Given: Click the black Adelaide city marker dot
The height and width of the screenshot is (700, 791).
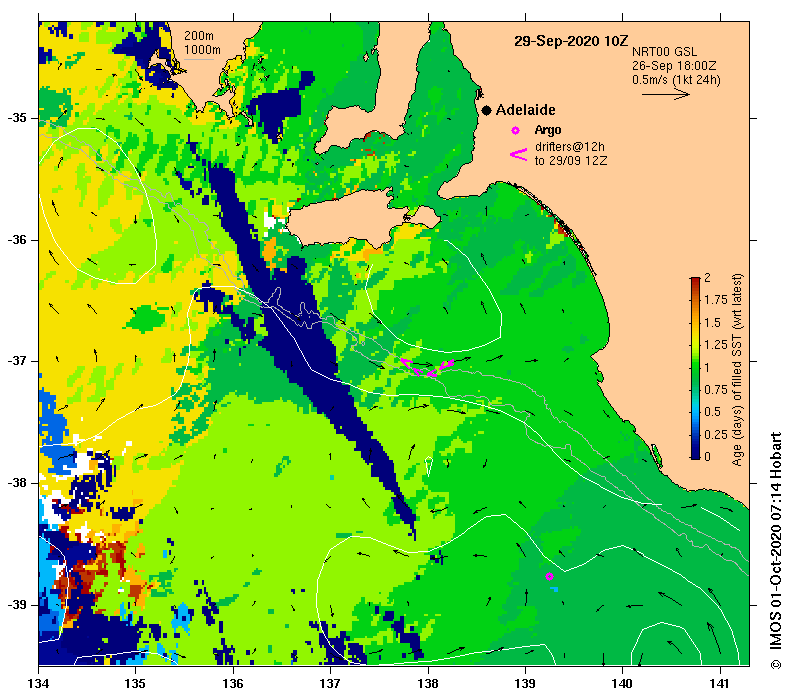Looking at the screenshot, I should pyautogui.click(x=486, y=110).
